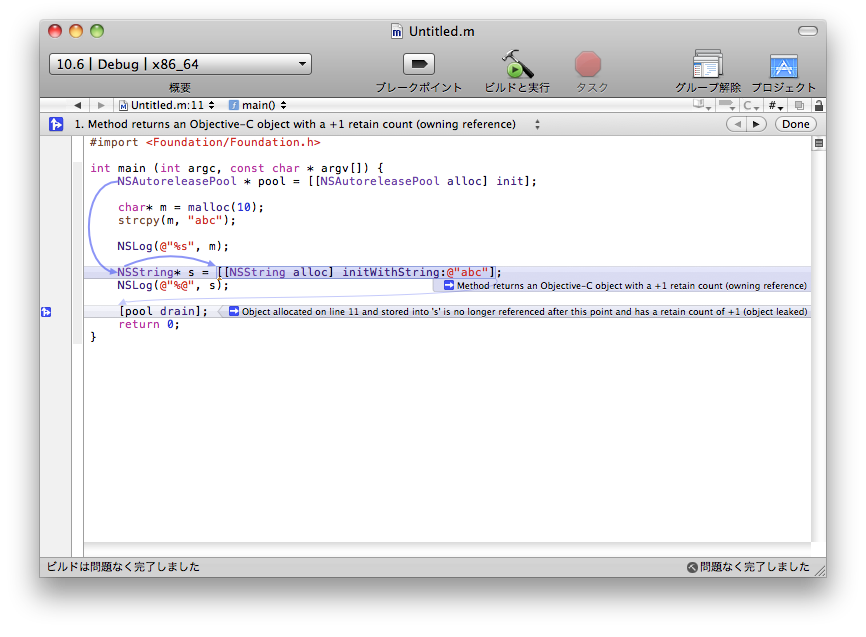Click the status icon at bottom right
Viewport: 866px width, 637px height.
click(x=692, y=567)
